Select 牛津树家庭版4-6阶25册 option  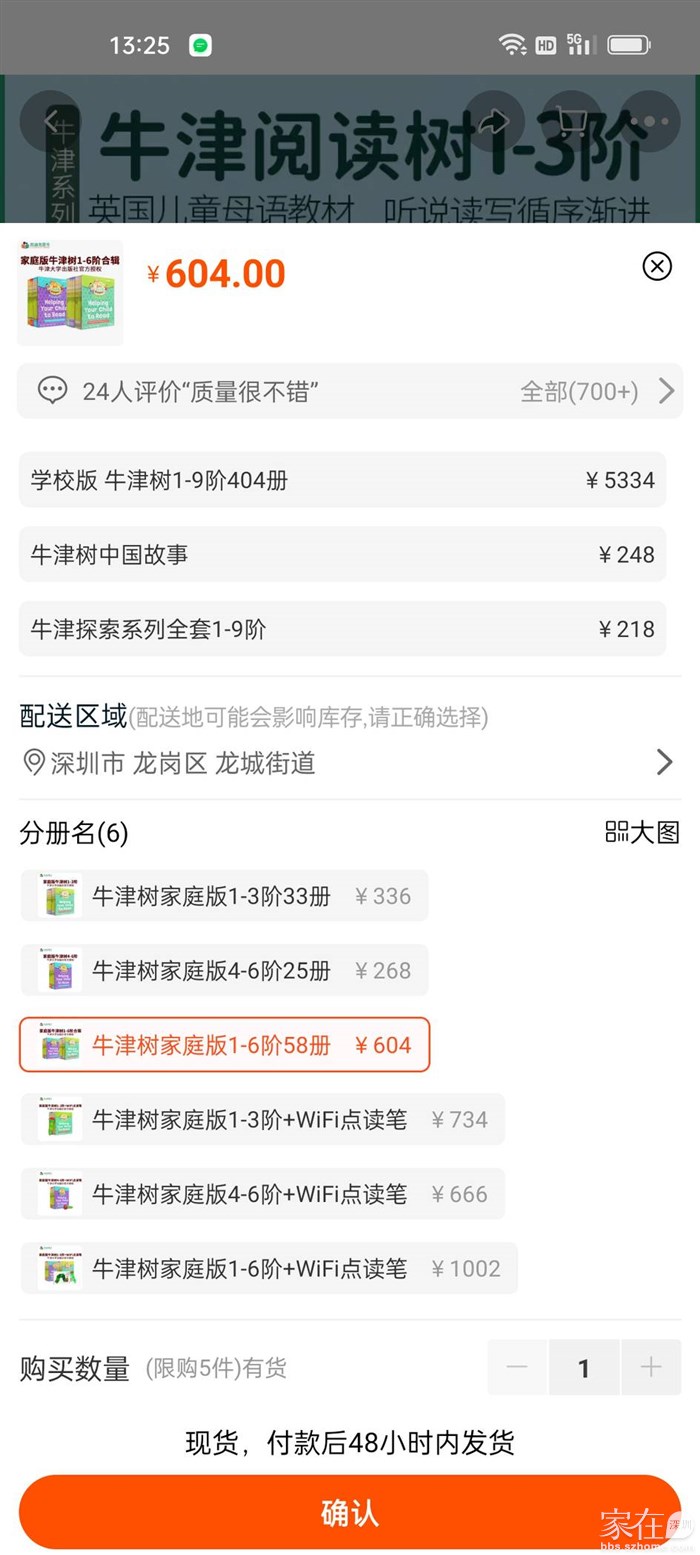coord(224,970)
